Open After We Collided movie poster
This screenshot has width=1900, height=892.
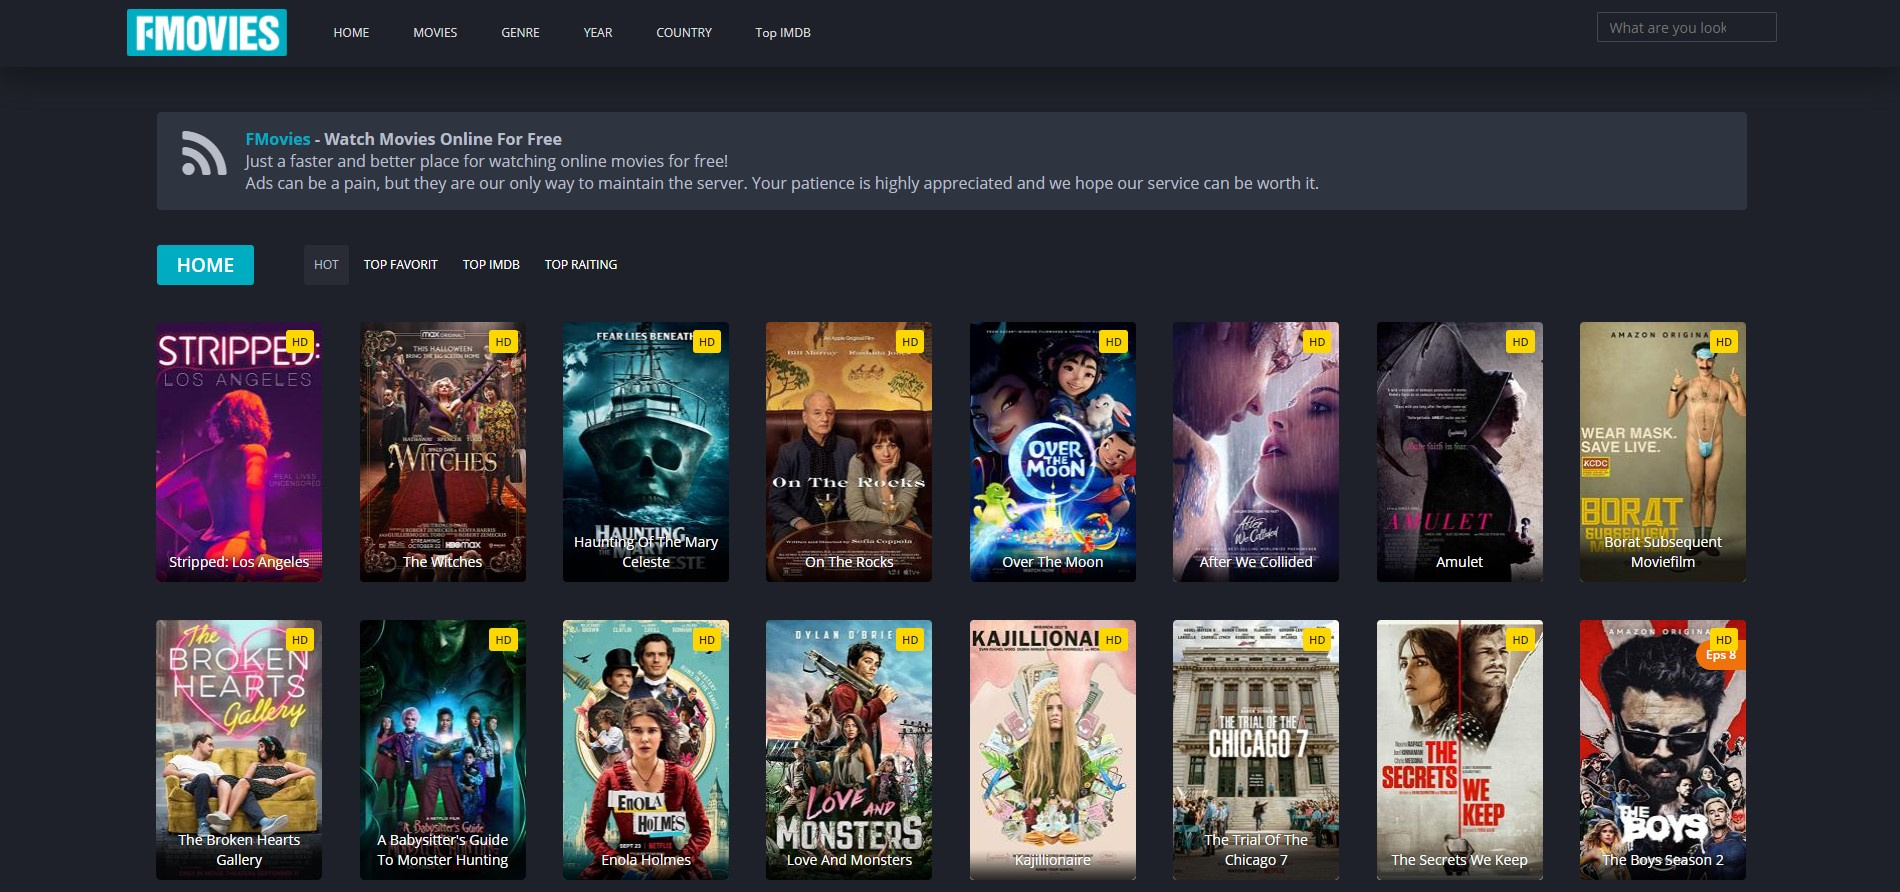[x=1256, y=452]
